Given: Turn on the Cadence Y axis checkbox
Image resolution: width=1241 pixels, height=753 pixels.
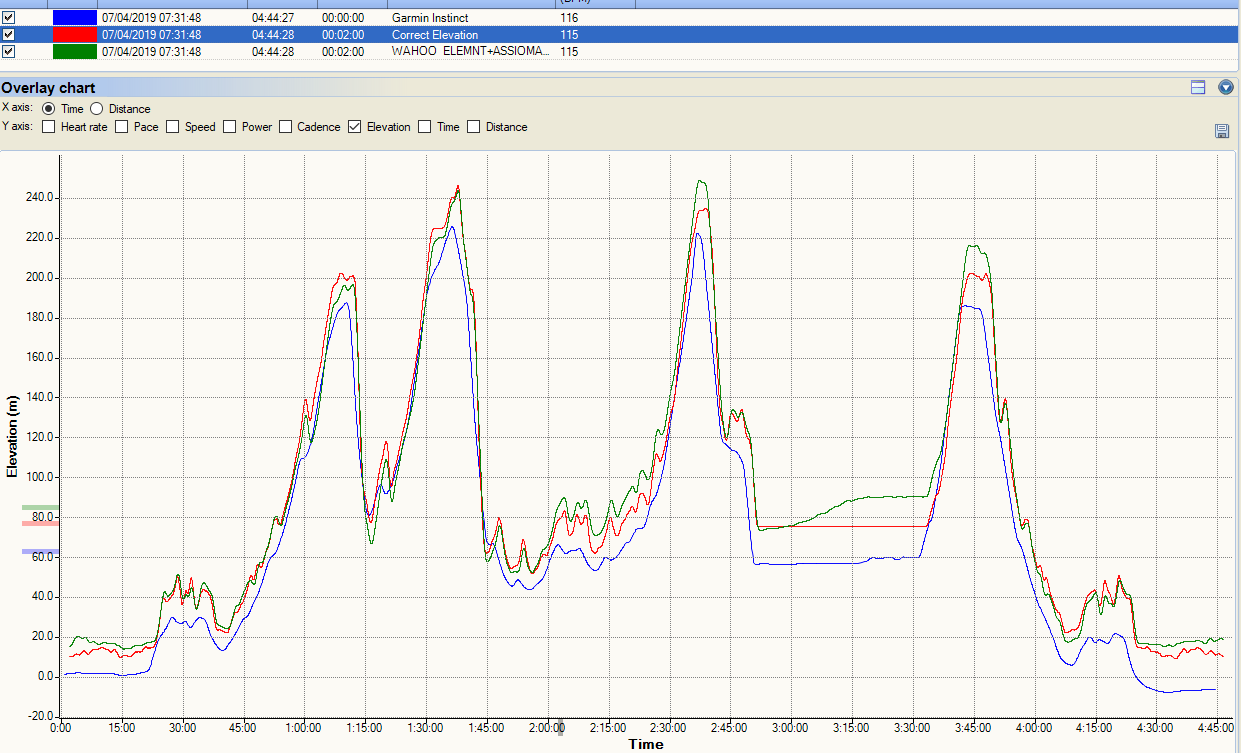Looking at the screenshot, I should [x=286, y=127].
